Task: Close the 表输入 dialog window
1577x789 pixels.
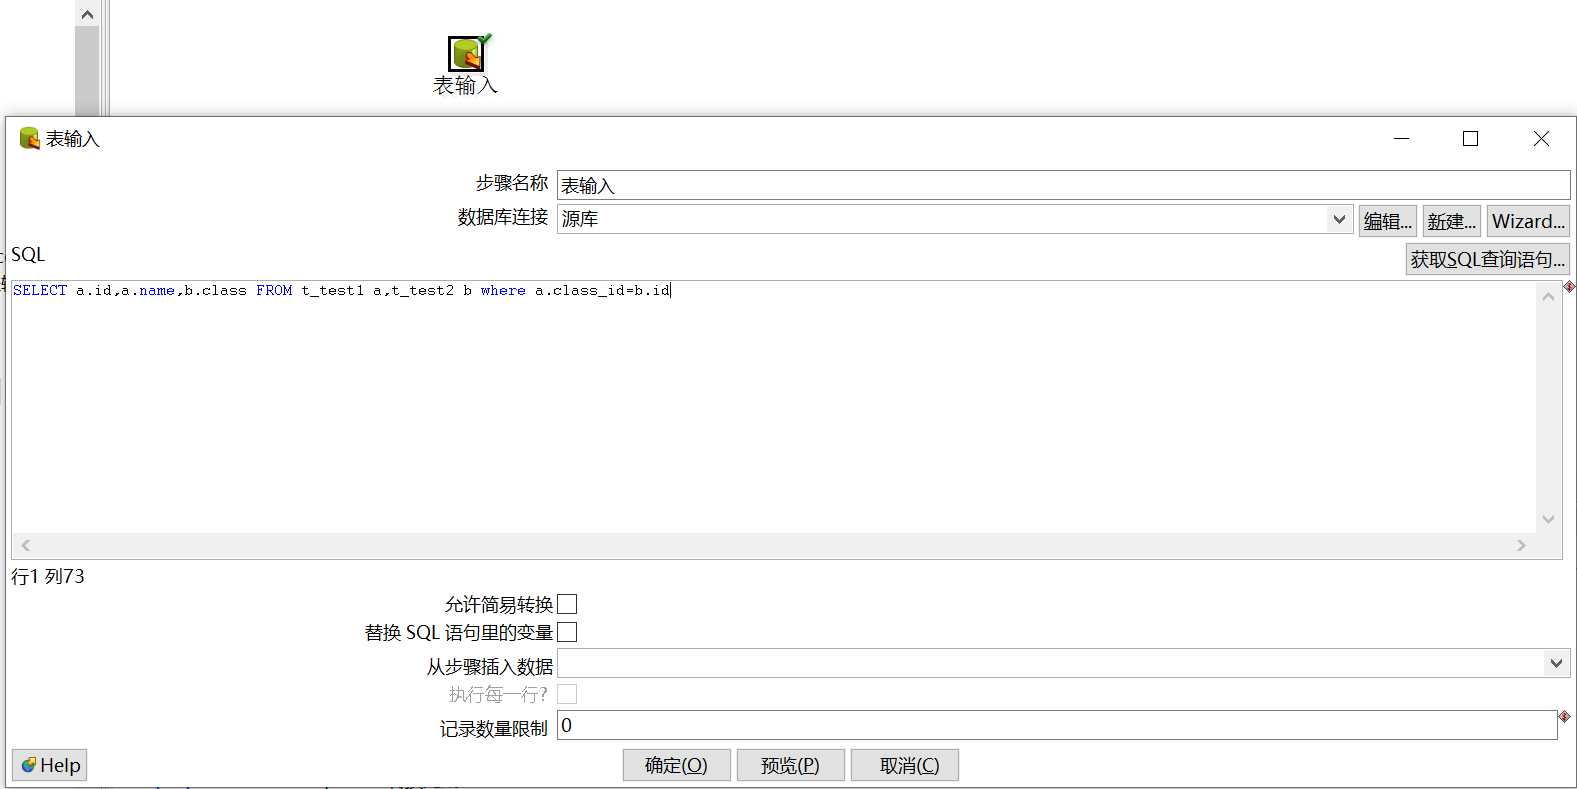Action: pos(1541,138)
